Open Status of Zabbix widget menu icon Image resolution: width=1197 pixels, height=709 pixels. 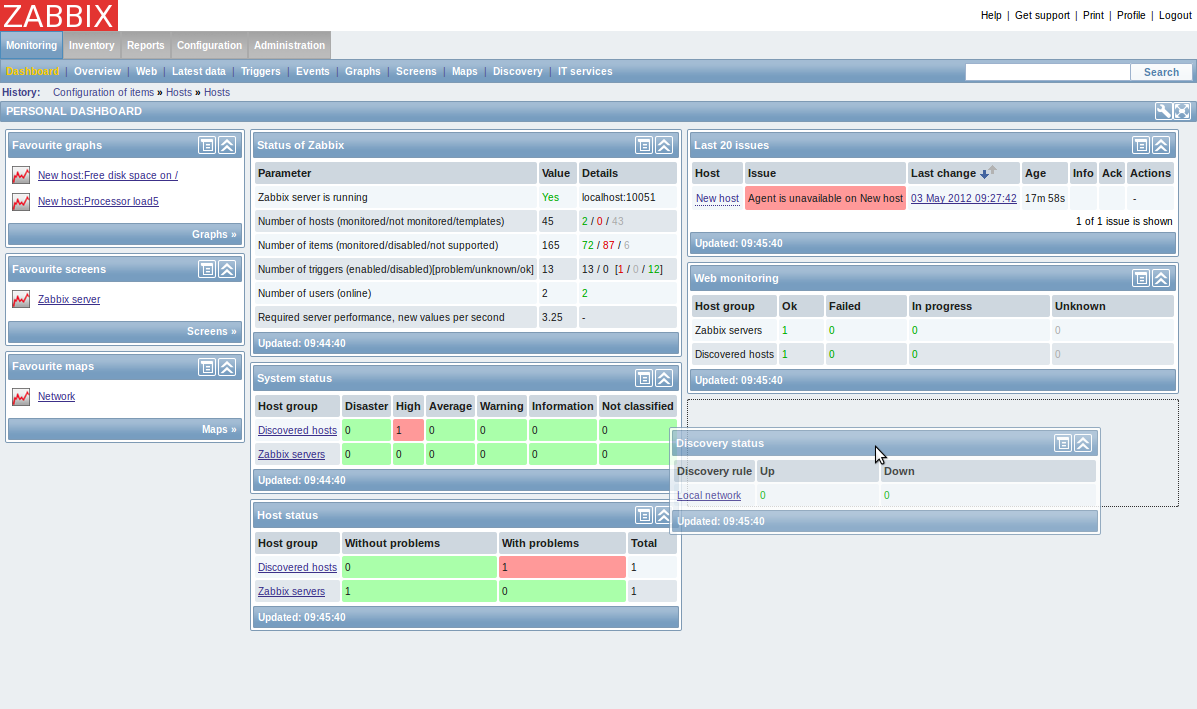click(x=644, y=145)
